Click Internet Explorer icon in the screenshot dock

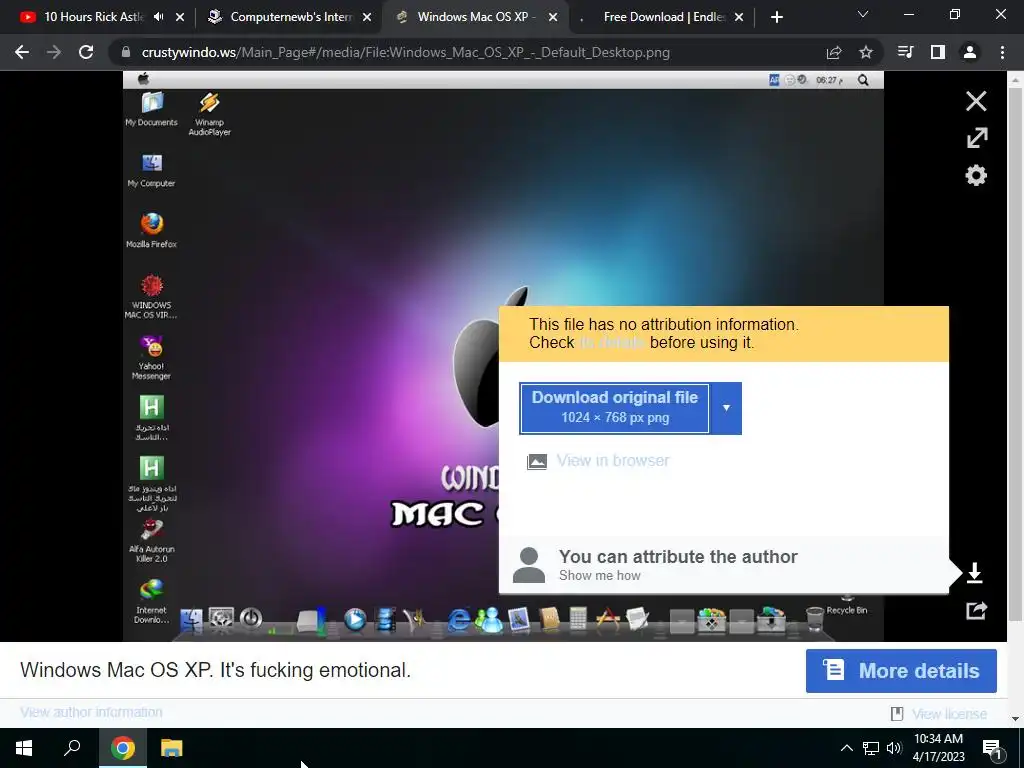458,619
